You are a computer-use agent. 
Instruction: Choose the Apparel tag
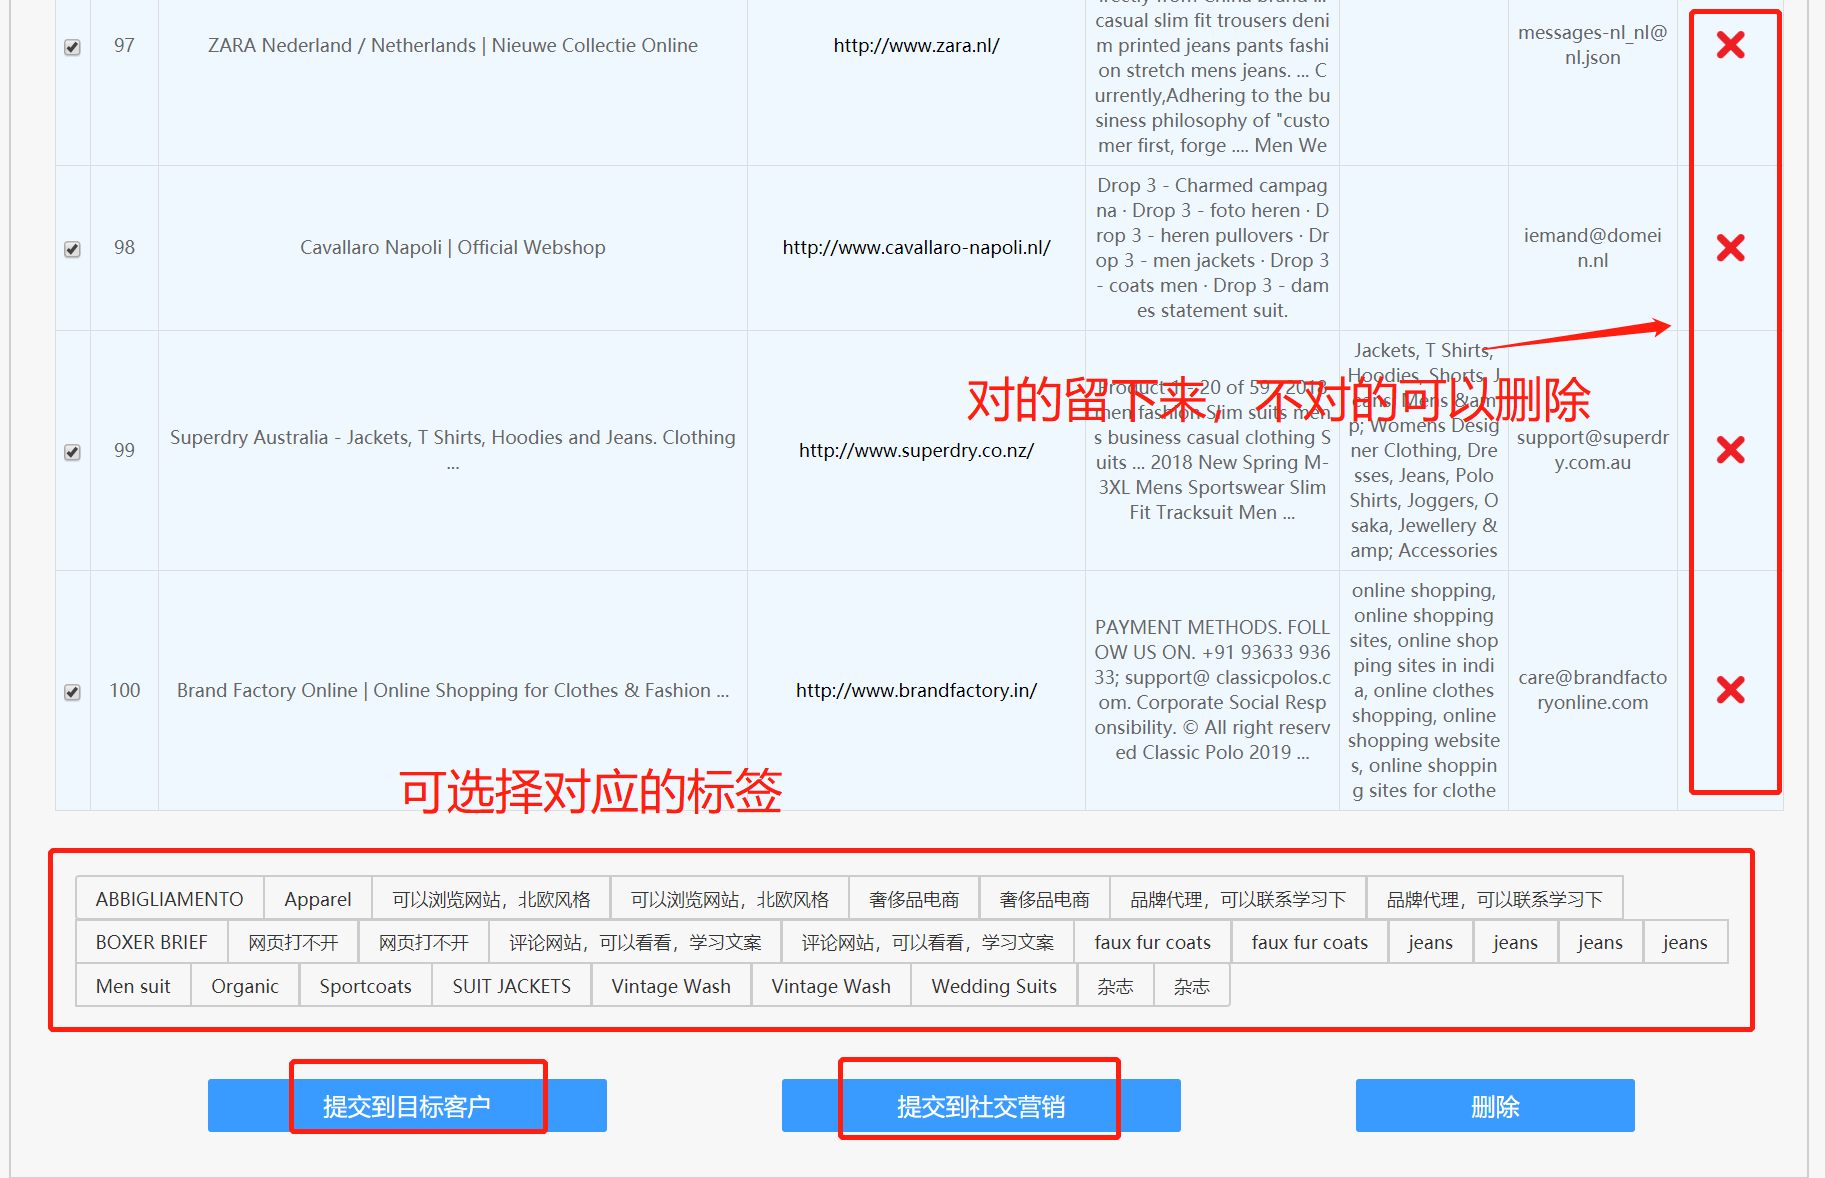click(x=317, y=899)
